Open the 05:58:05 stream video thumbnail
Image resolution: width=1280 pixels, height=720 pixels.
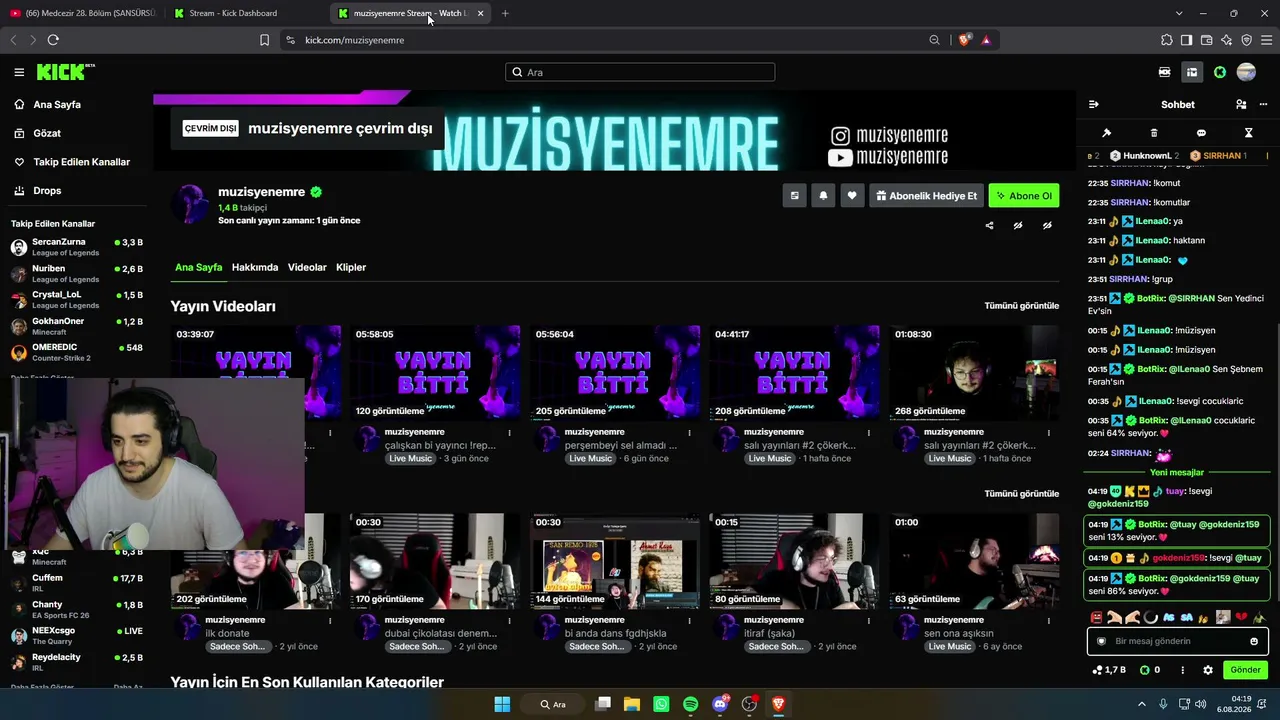(435, 372)
